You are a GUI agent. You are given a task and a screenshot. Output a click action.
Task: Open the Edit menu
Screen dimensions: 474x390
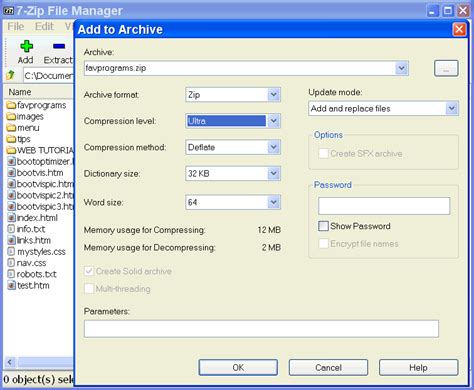pos(44,26)
